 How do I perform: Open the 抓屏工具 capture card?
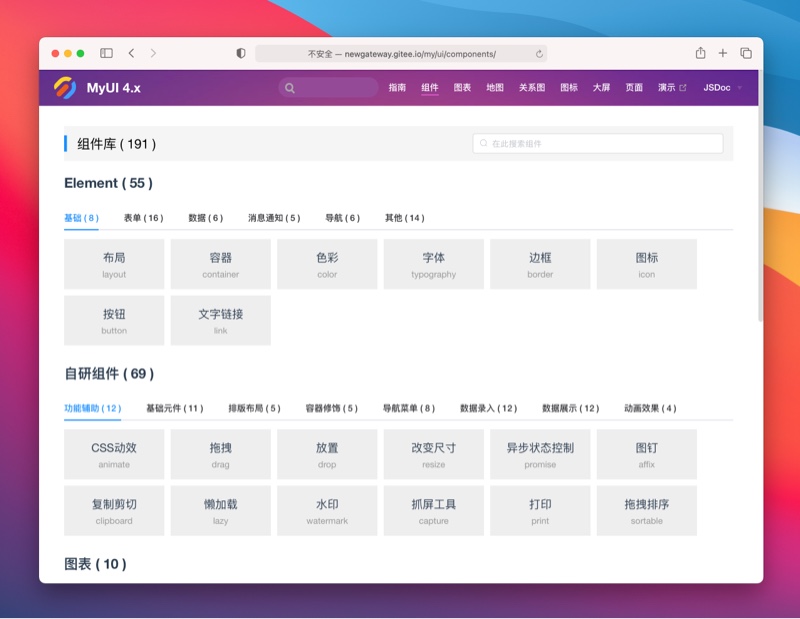coord(434,510)
